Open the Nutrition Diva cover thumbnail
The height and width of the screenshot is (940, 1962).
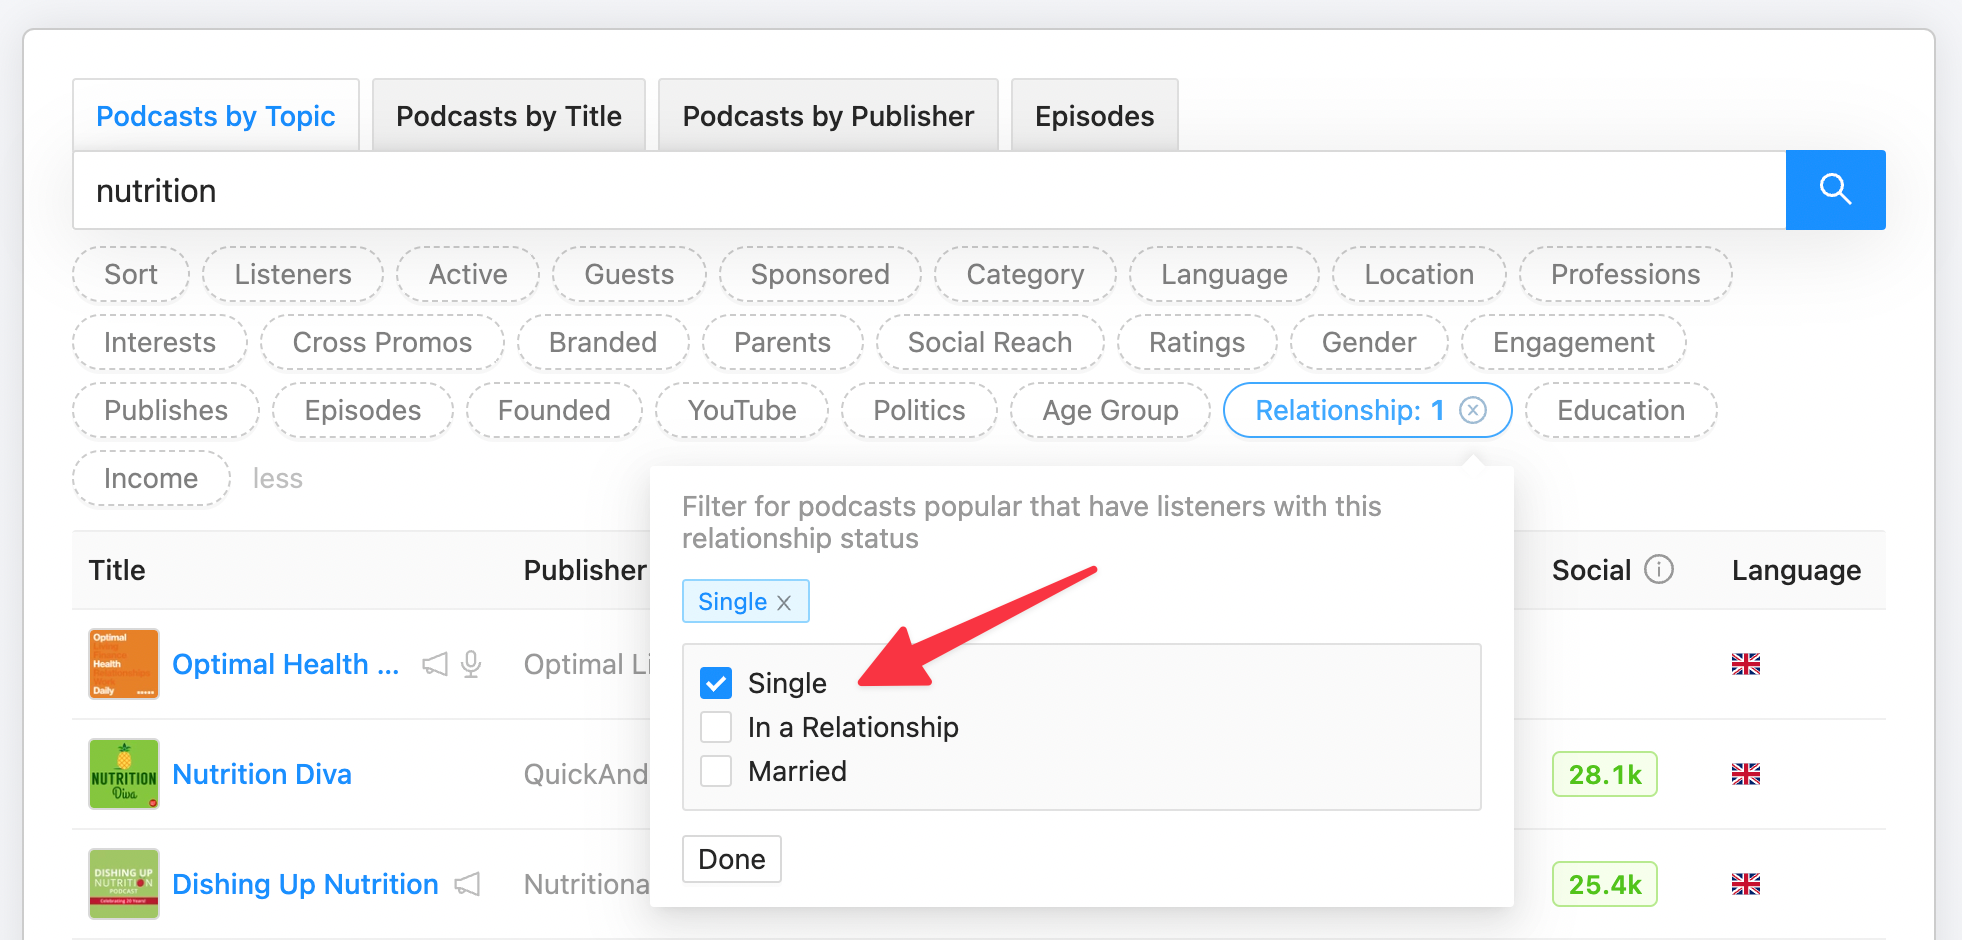tap(124, 774)
